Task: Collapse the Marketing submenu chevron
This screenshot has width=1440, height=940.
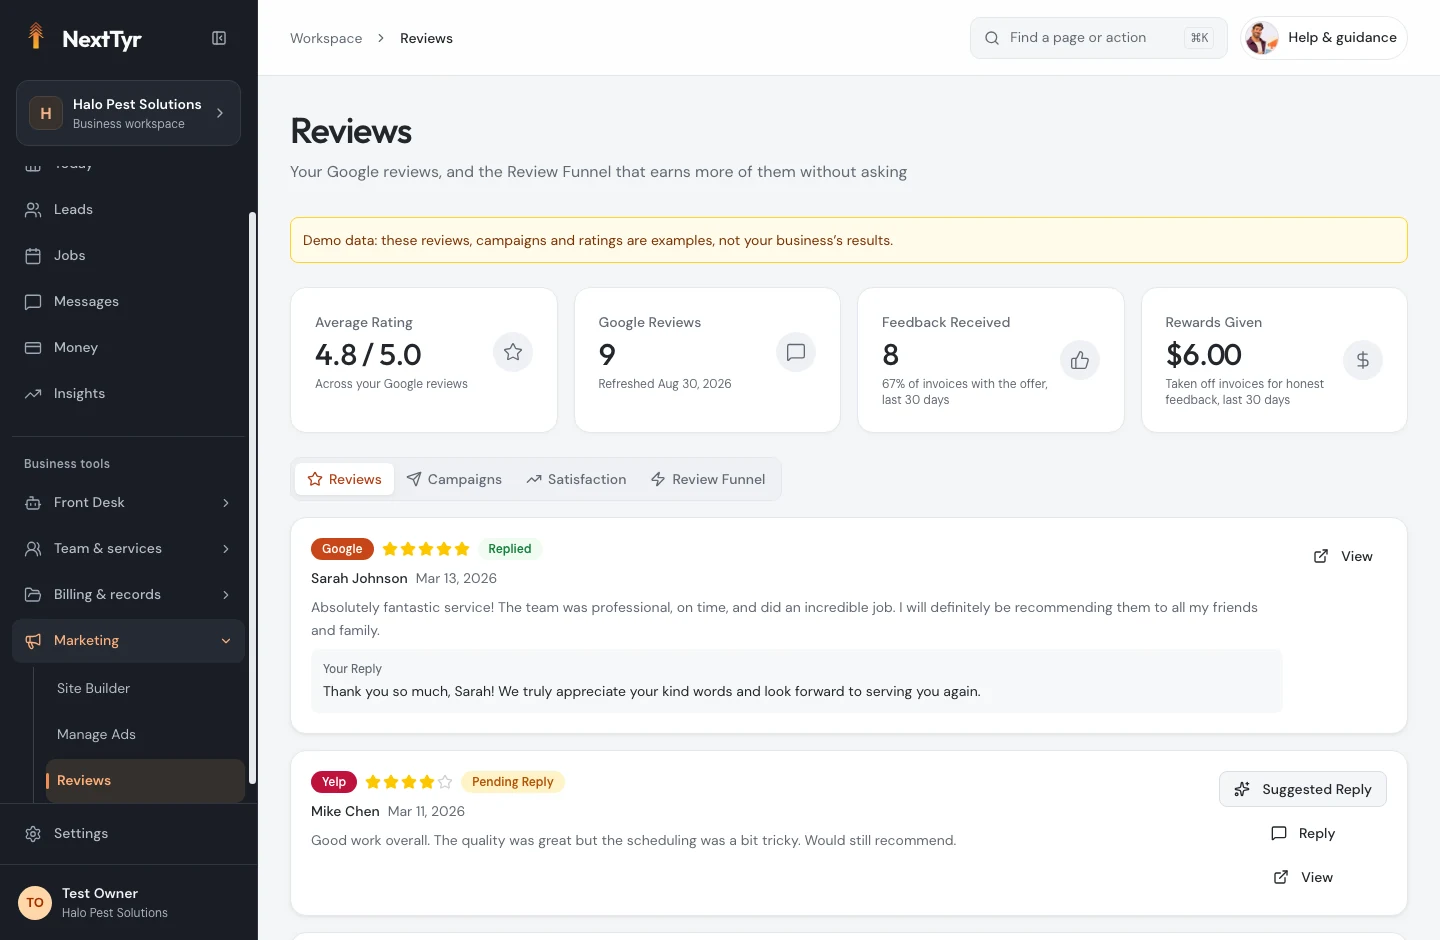Action: [x=226, y=641]
